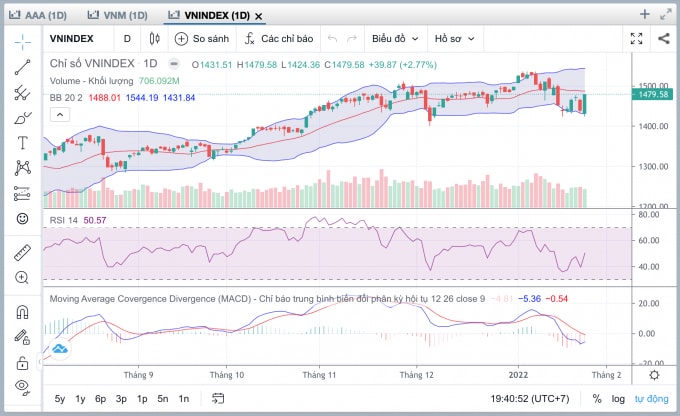The height and width of the screenshot is (416, 680).
Task: Set time range to 1n
Action: [184, 399]
